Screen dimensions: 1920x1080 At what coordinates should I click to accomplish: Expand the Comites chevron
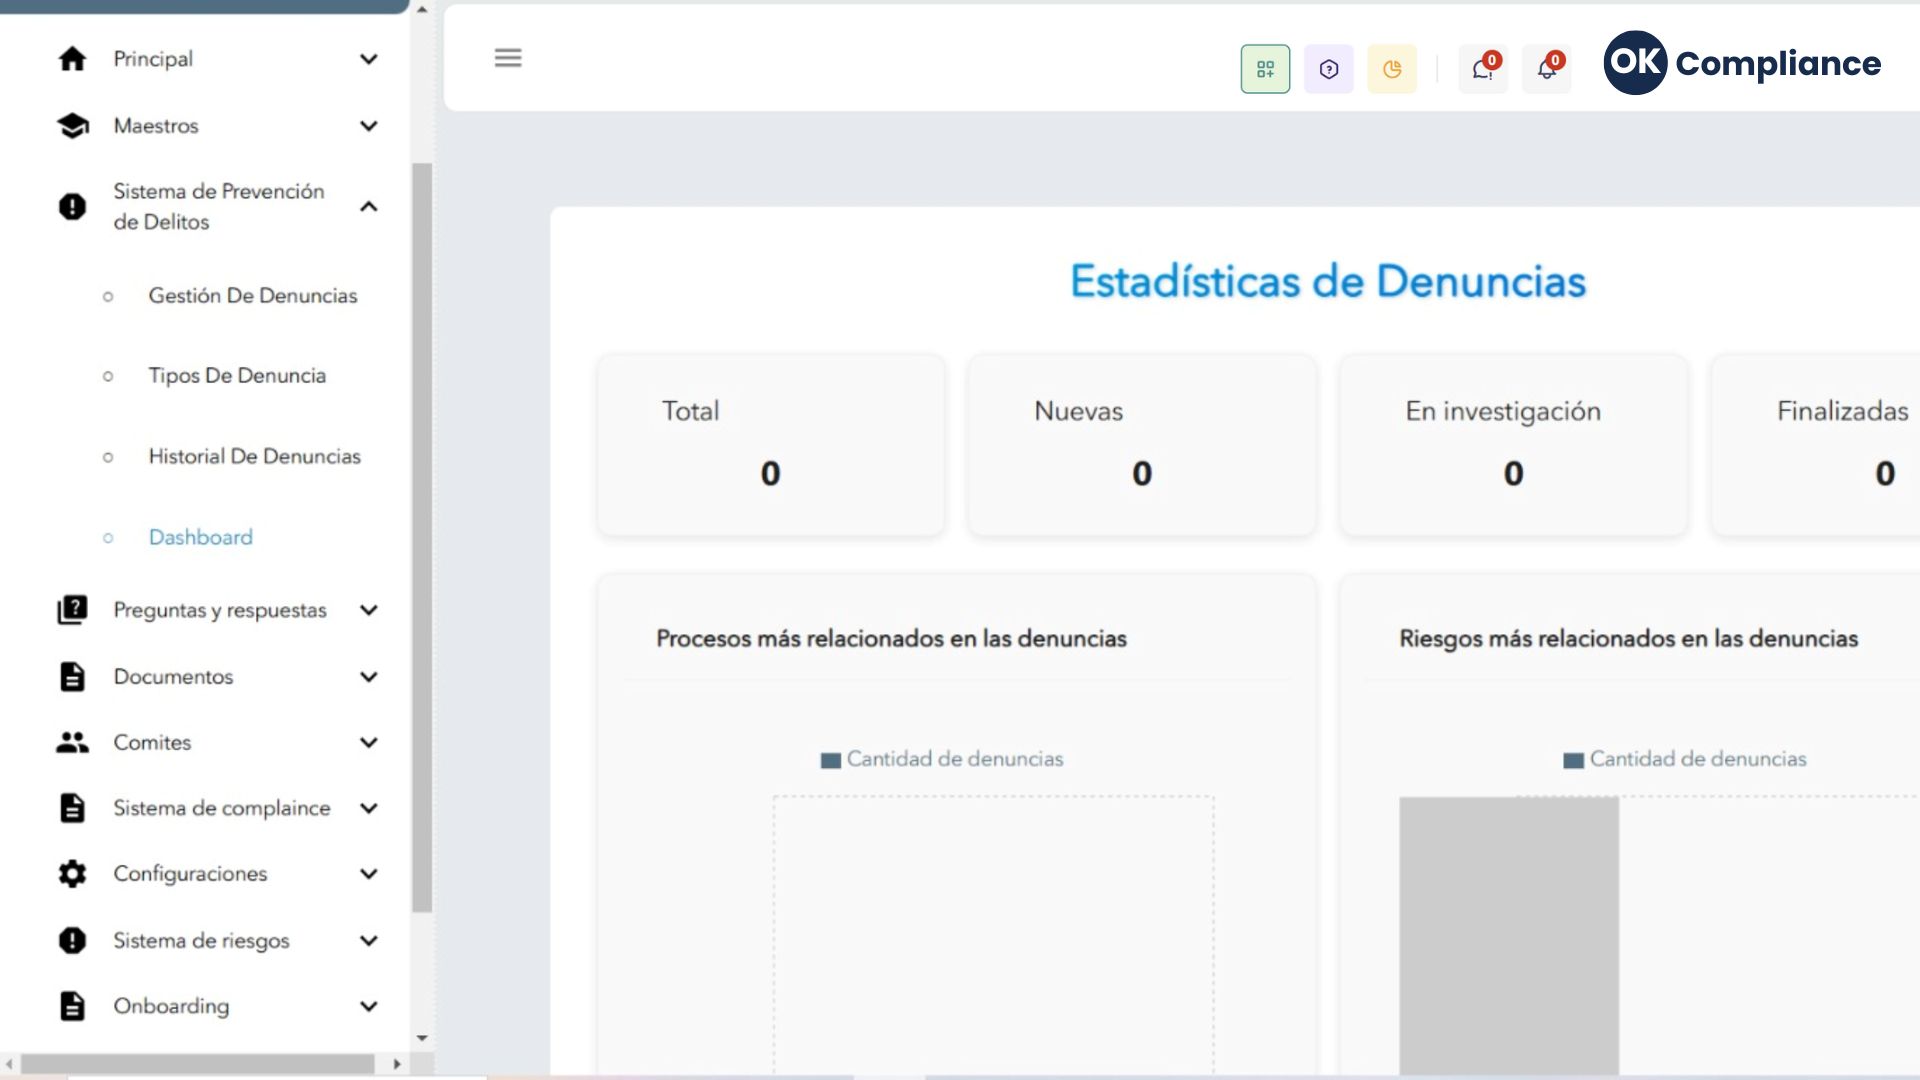coord(369,742)
